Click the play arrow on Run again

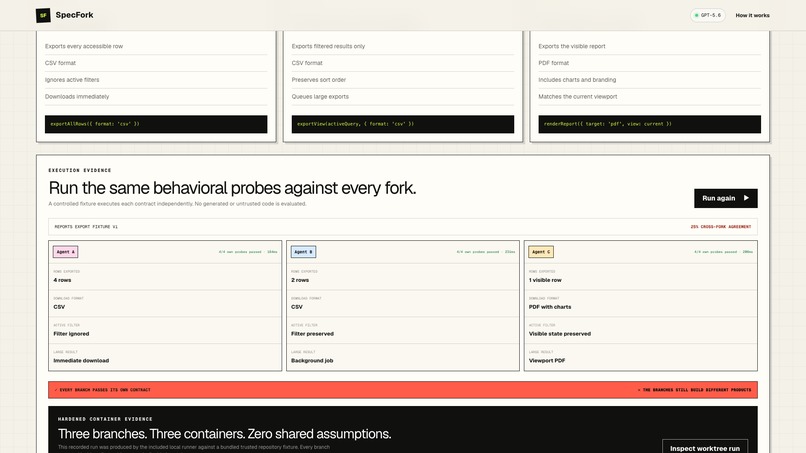click(x=746, y=198)
